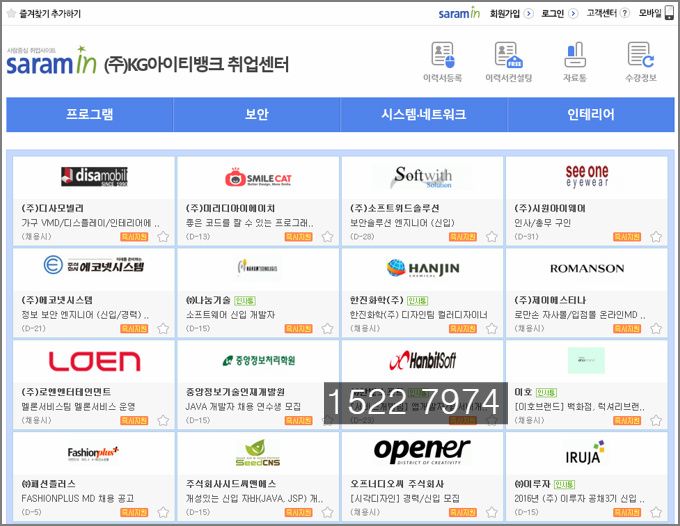
Task: Click the arrow icon beside 로그인
Action: [x=573, y=13]
